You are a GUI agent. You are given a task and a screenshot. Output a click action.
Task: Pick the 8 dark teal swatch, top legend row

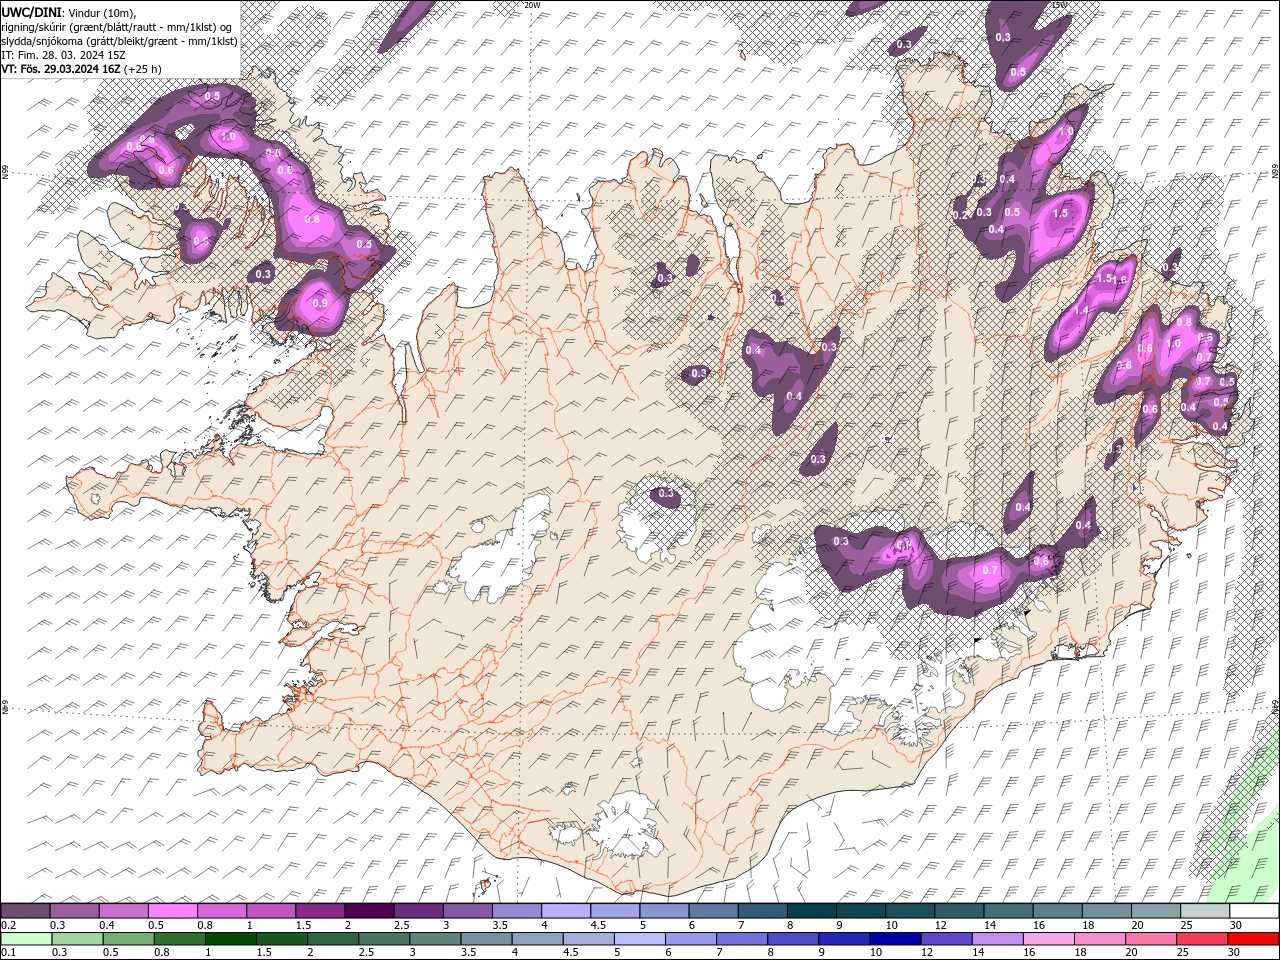(811, 911)
